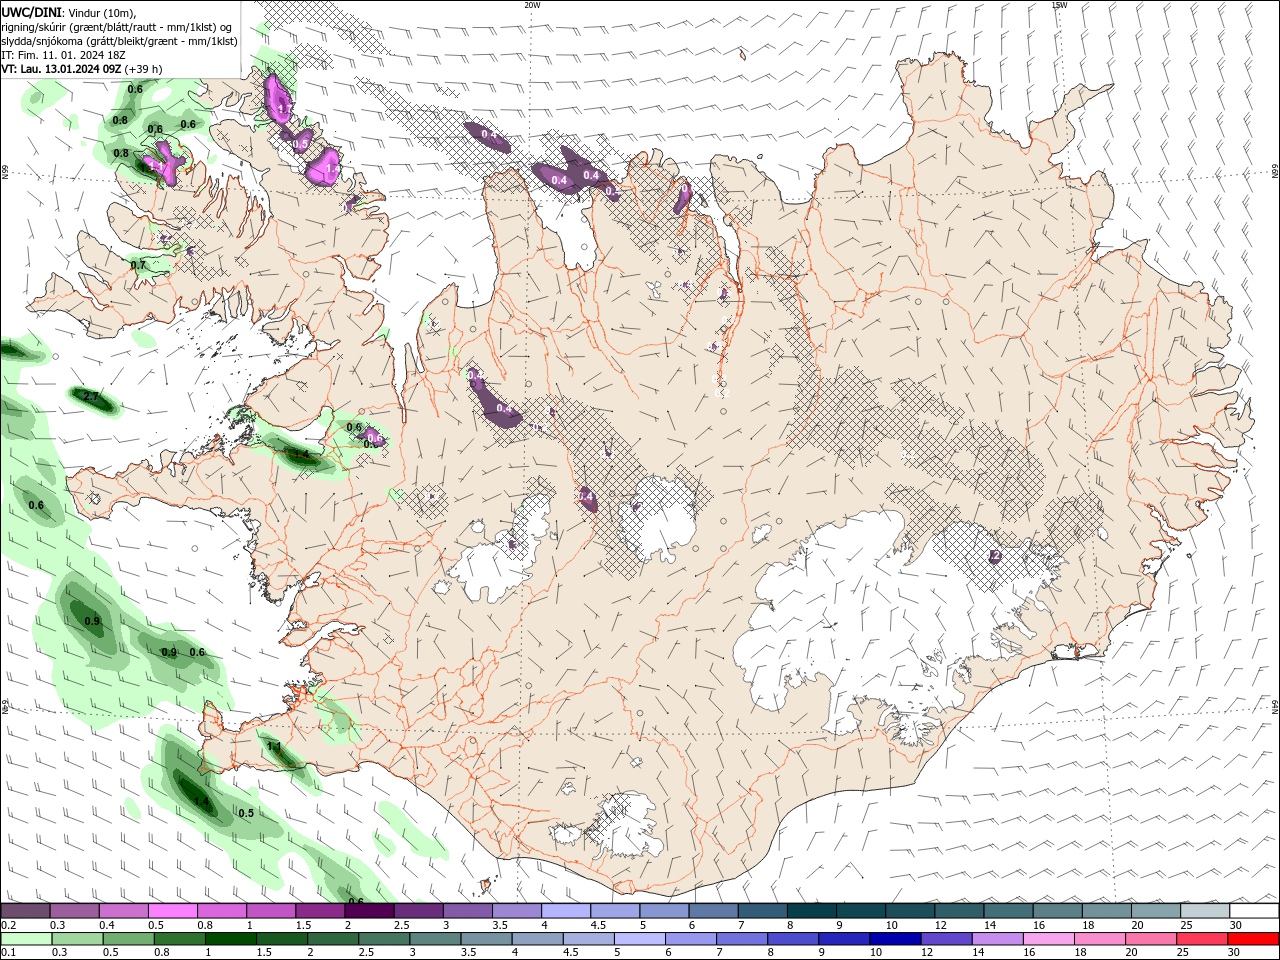Image resolution: width=1280 pixels, height=960 pixels.
Task: Select the palest green first rain legend swatch
Action: click(x=26, y=939)
